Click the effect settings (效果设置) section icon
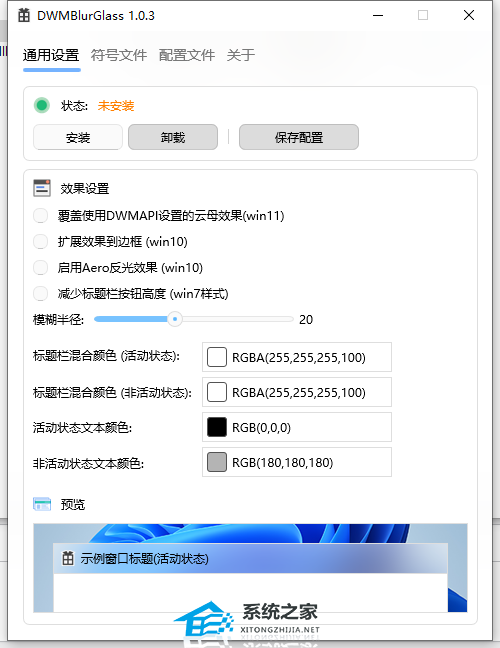 pos(42,188)
